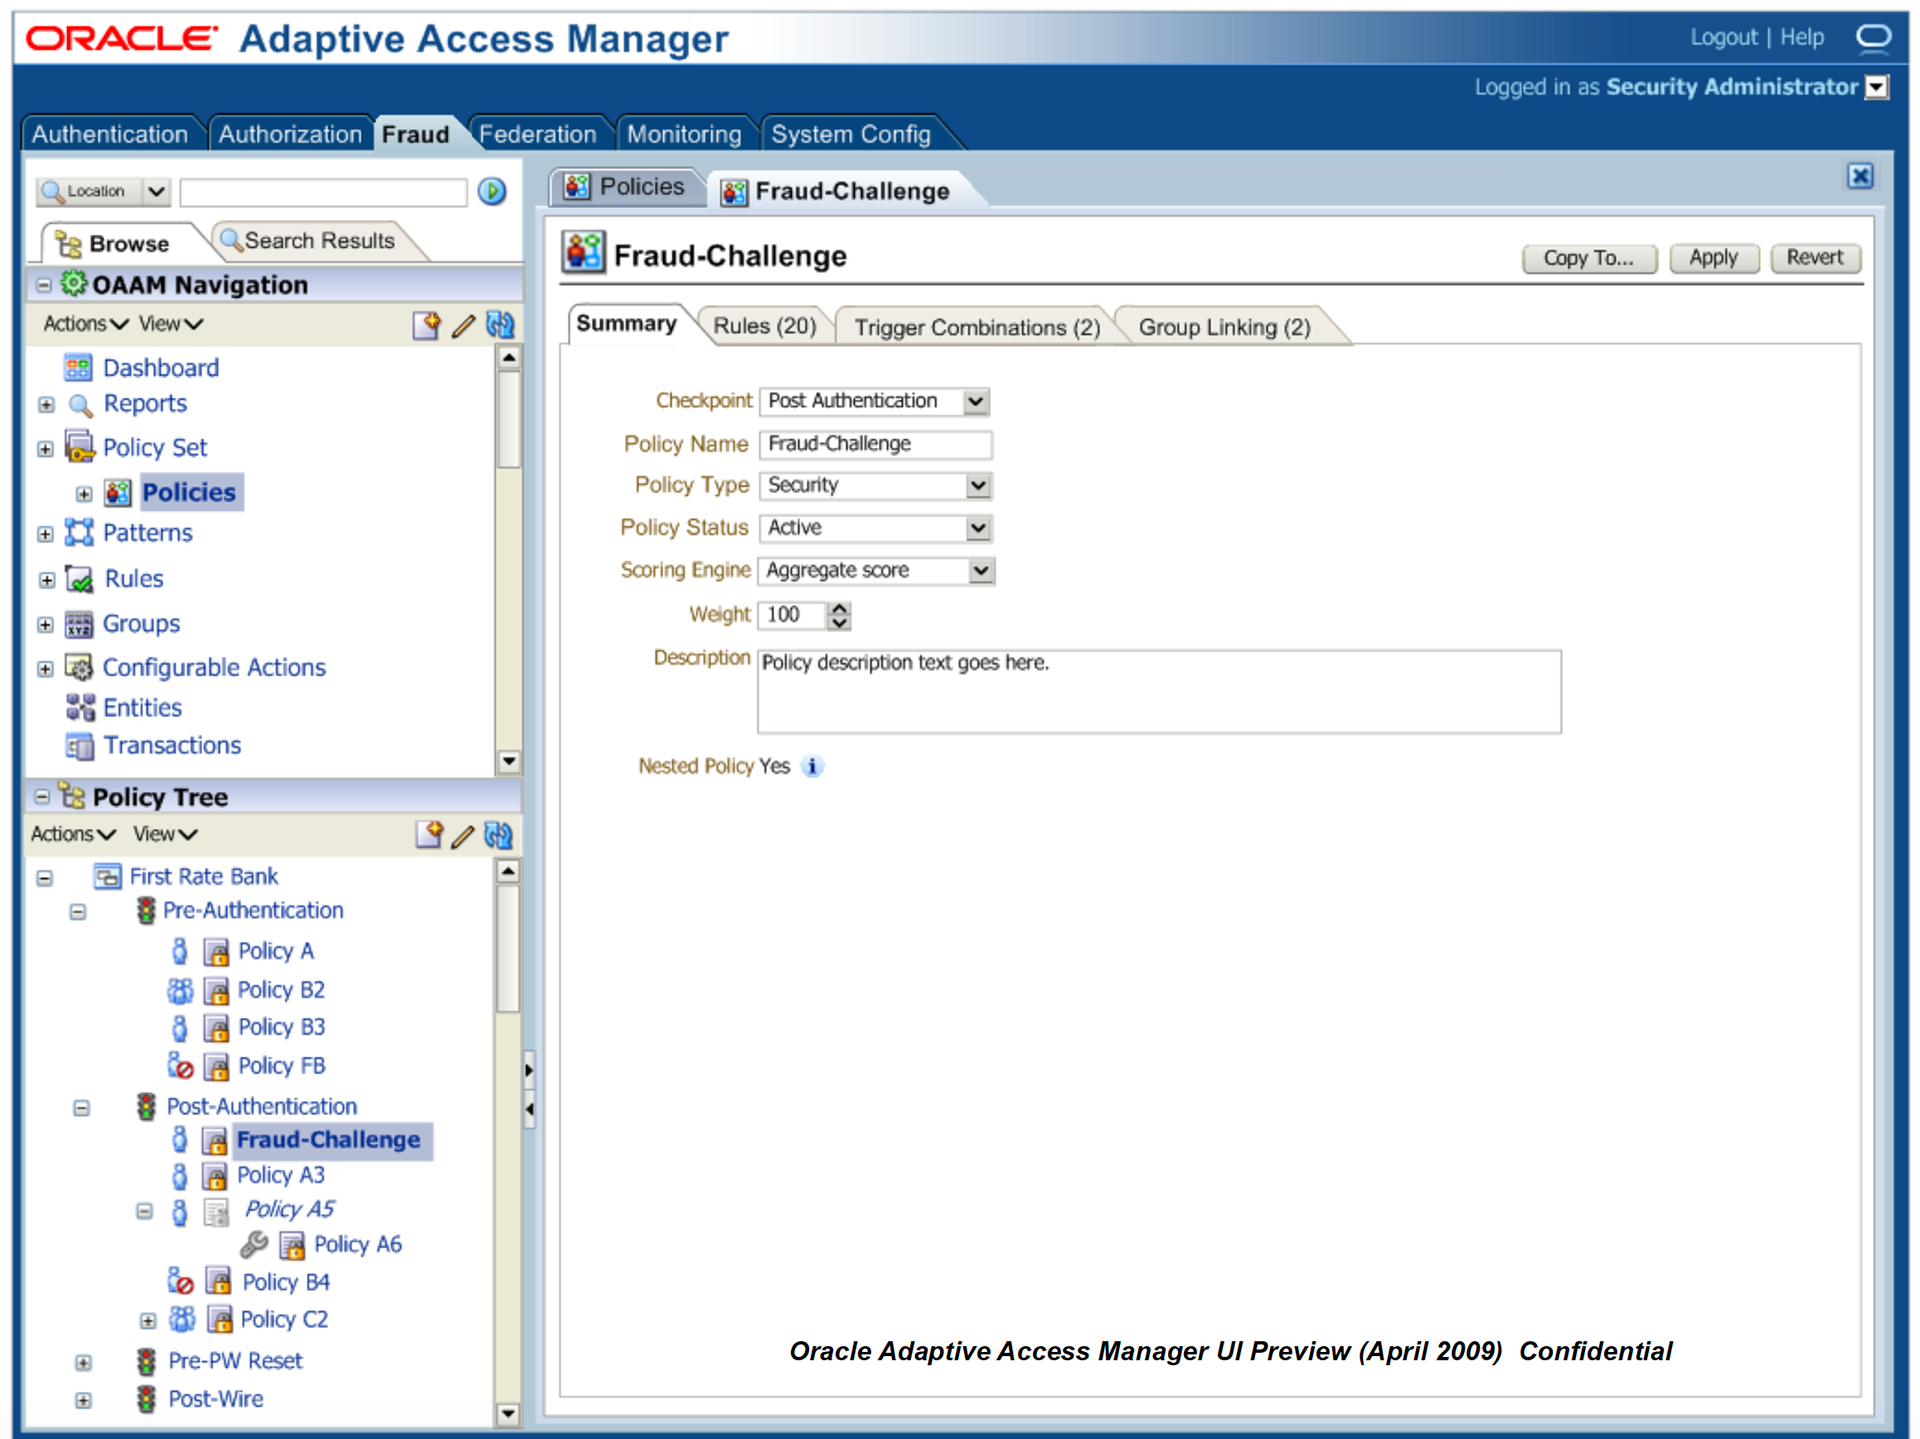Expand the Pre-PW Reset node
The height and width of the screenshot is (1439, 1920).
pos(83,1363)
